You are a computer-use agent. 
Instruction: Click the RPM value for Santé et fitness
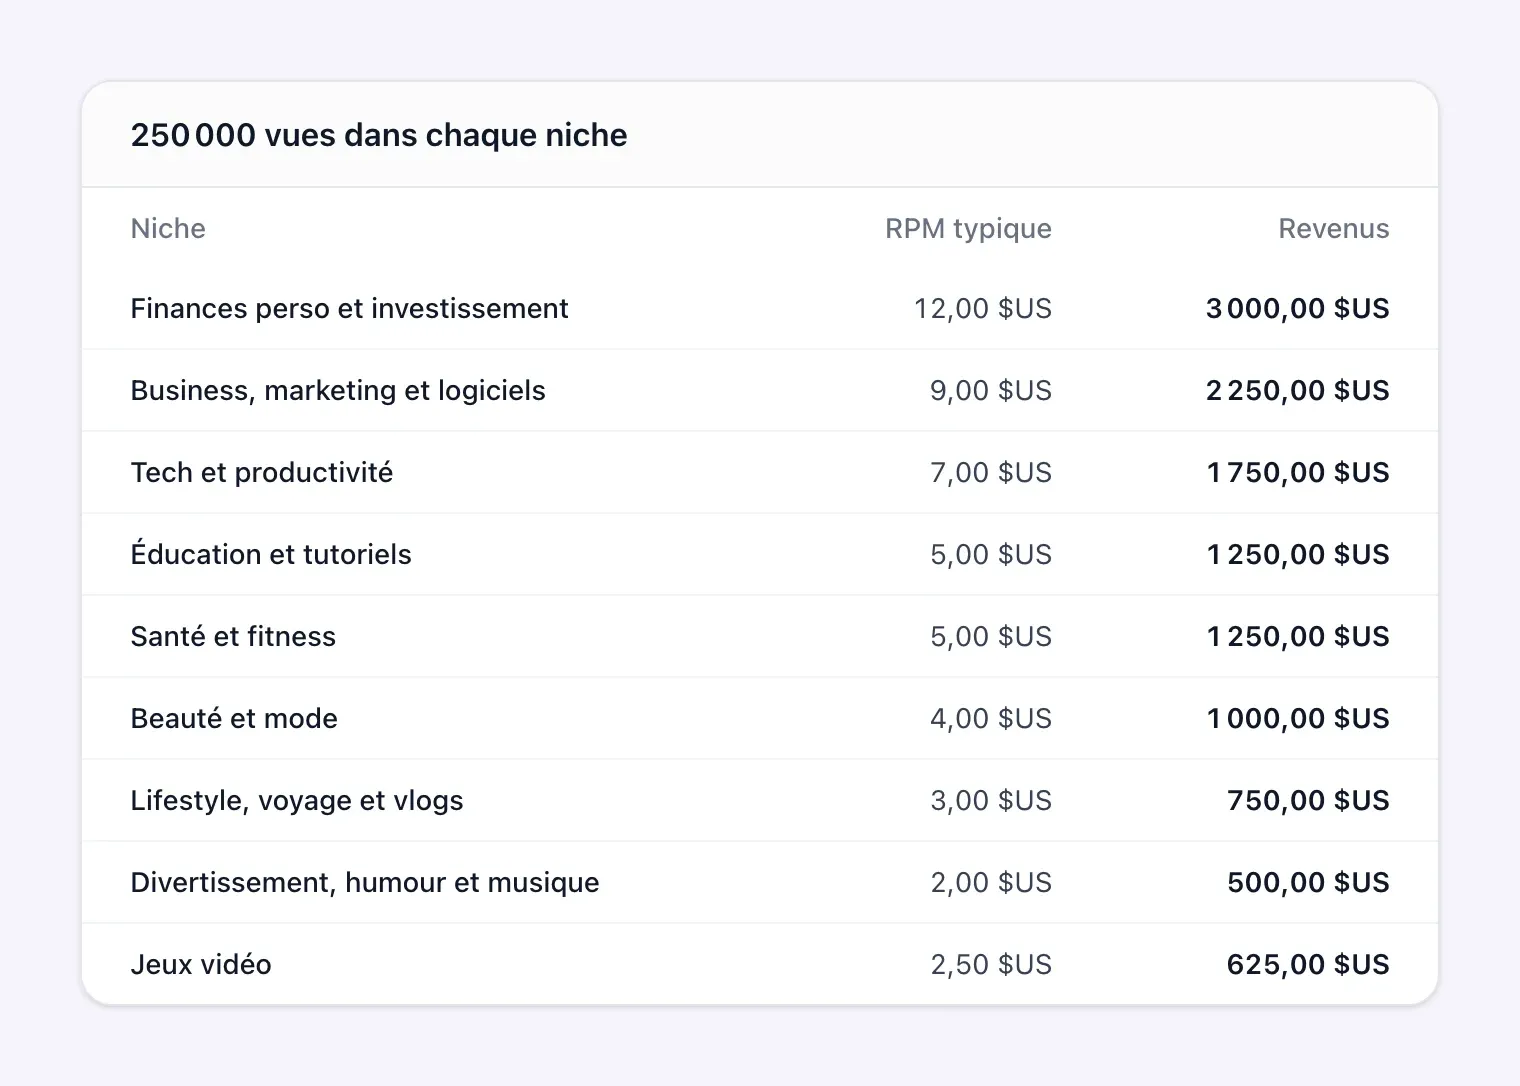click(991, 636)
